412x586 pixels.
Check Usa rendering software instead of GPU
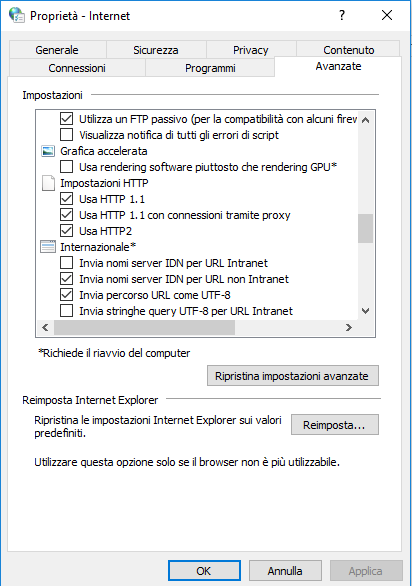pos(67,167)
